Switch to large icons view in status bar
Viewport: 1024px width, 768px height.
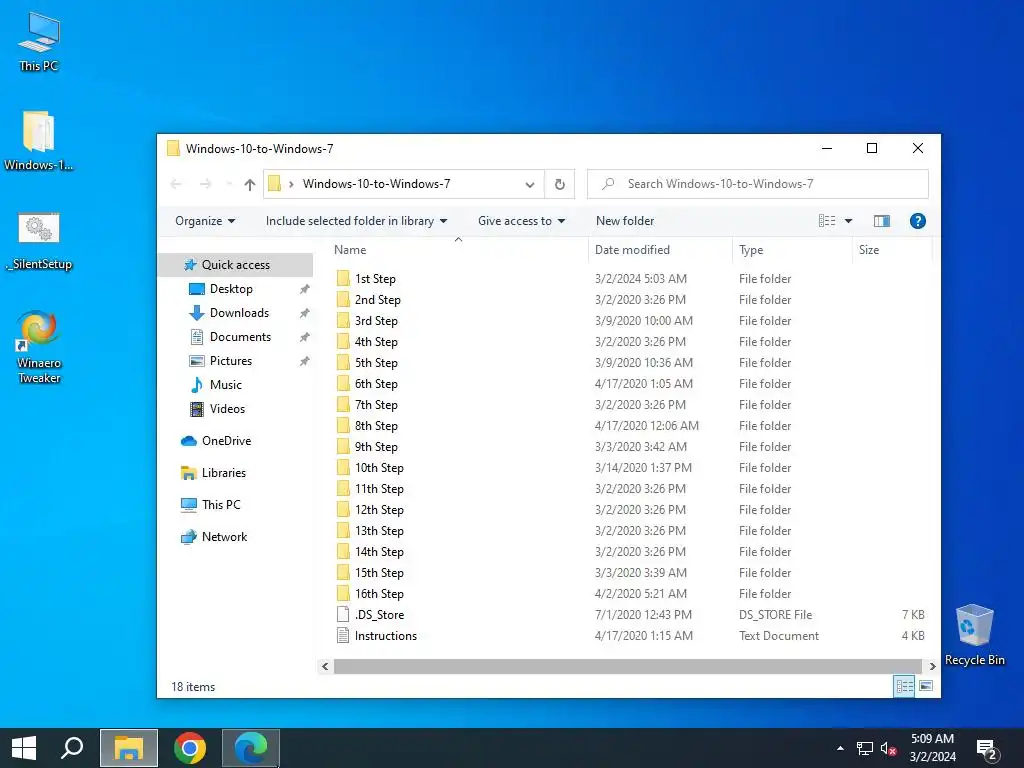[x=925, y=686]
